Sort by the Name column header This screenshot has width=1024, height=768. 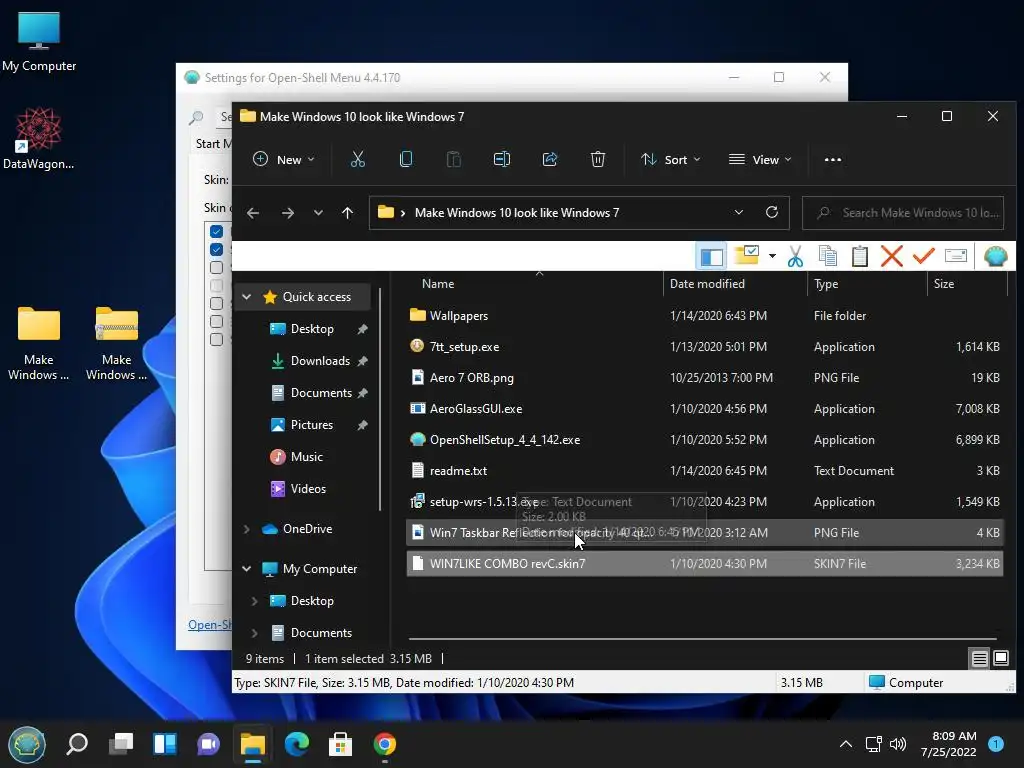pos(438,284)
